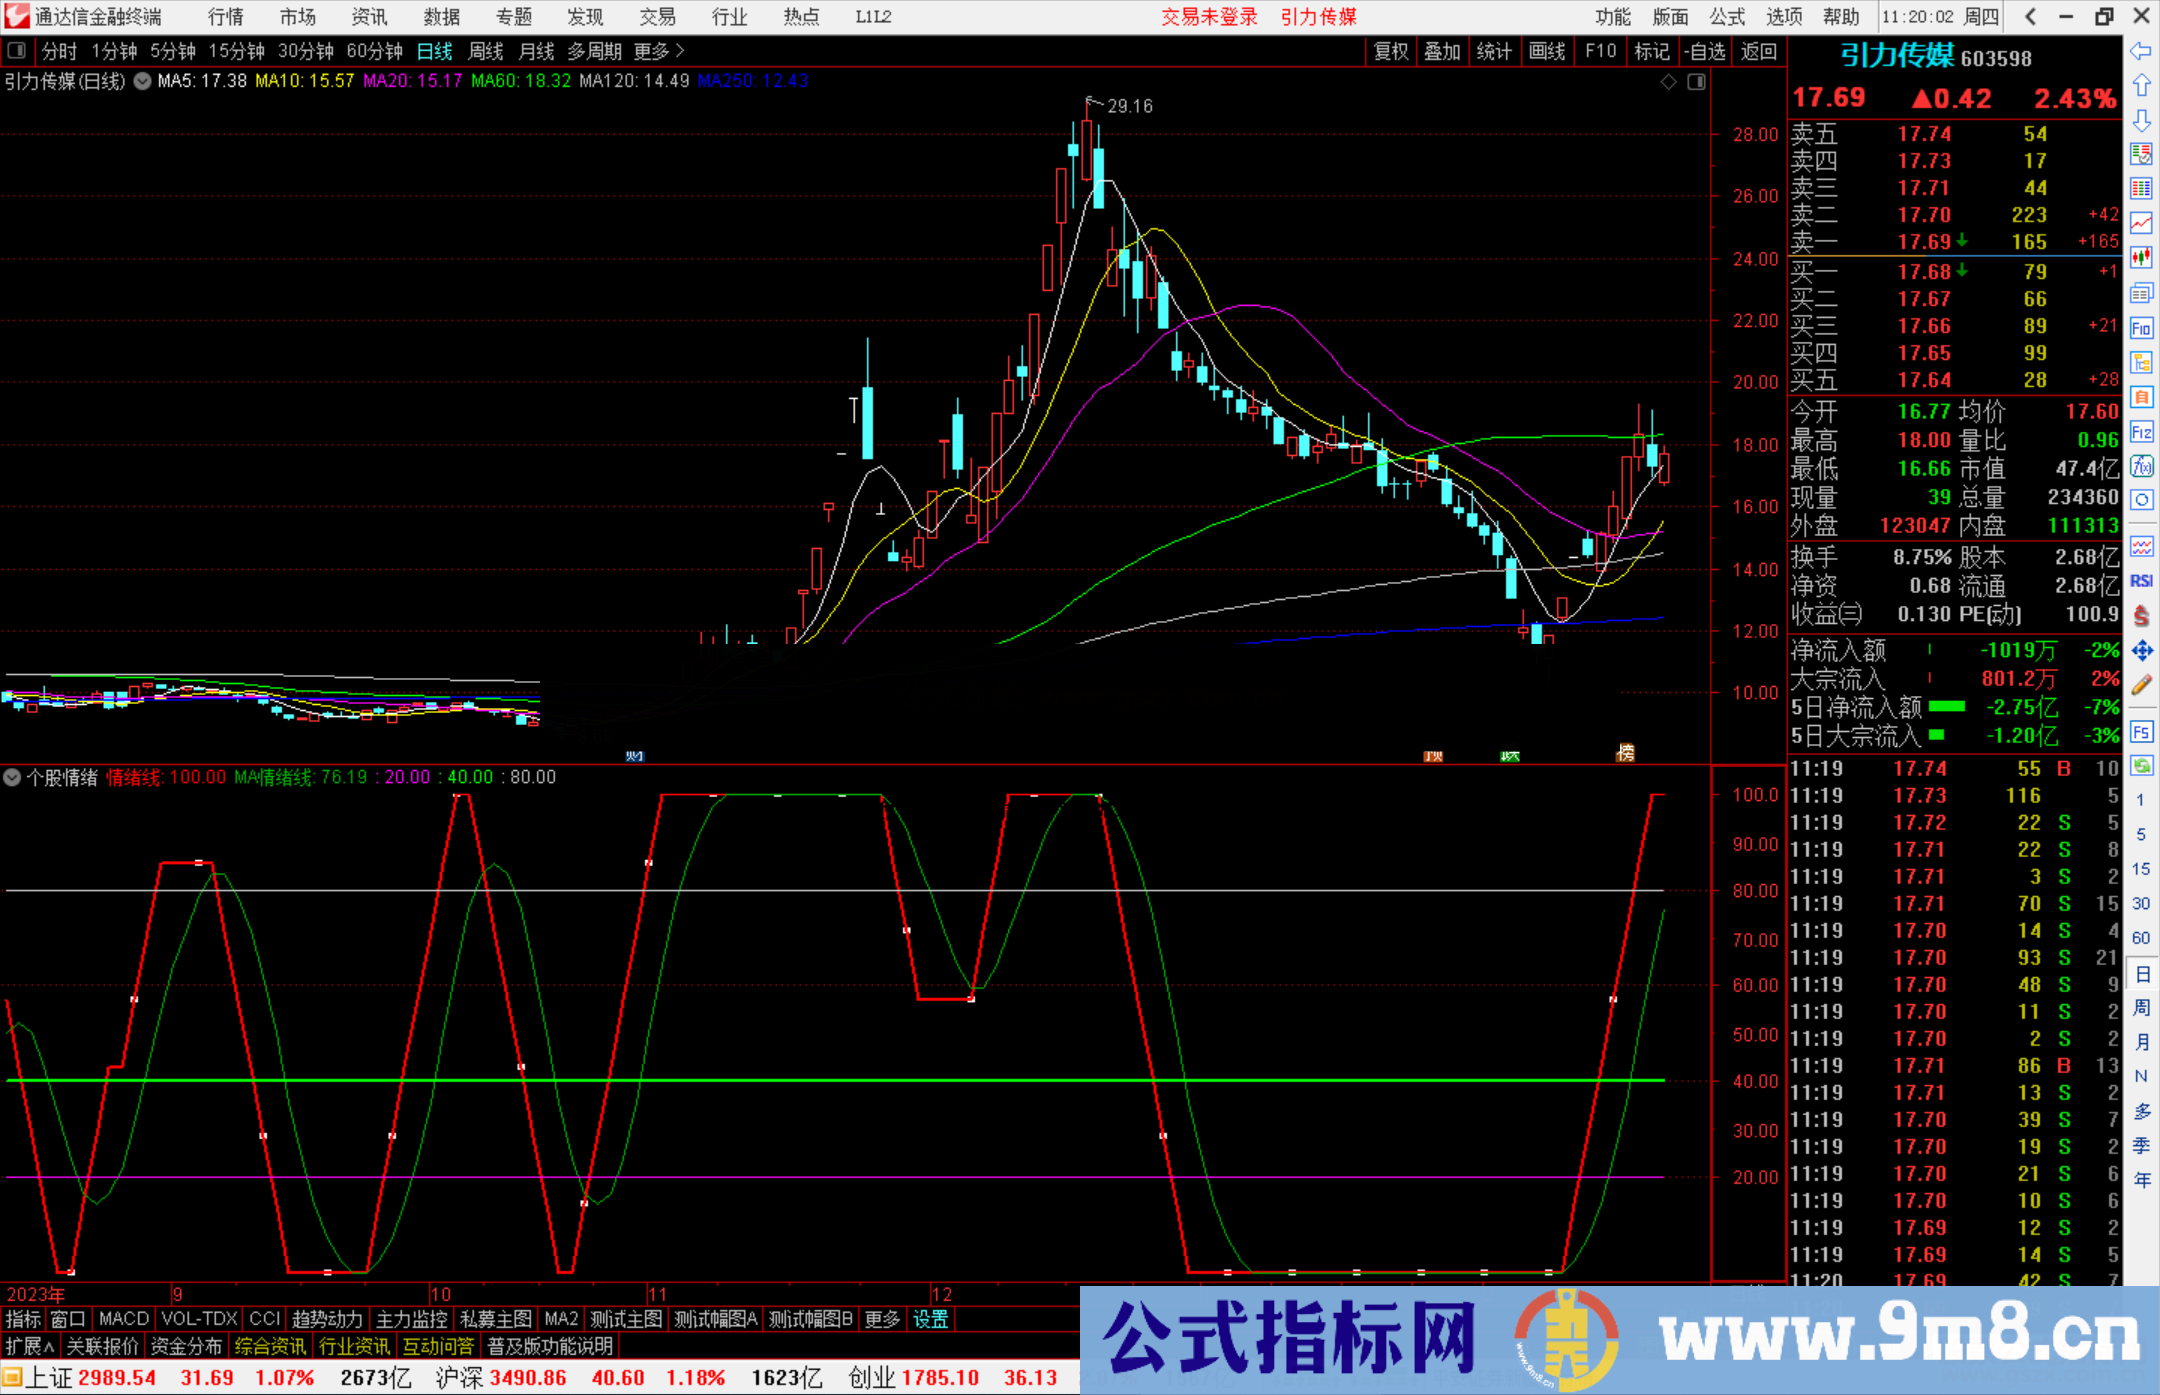Expand the 扩展∧ panel at bottom left

(x=27, y=1346)
